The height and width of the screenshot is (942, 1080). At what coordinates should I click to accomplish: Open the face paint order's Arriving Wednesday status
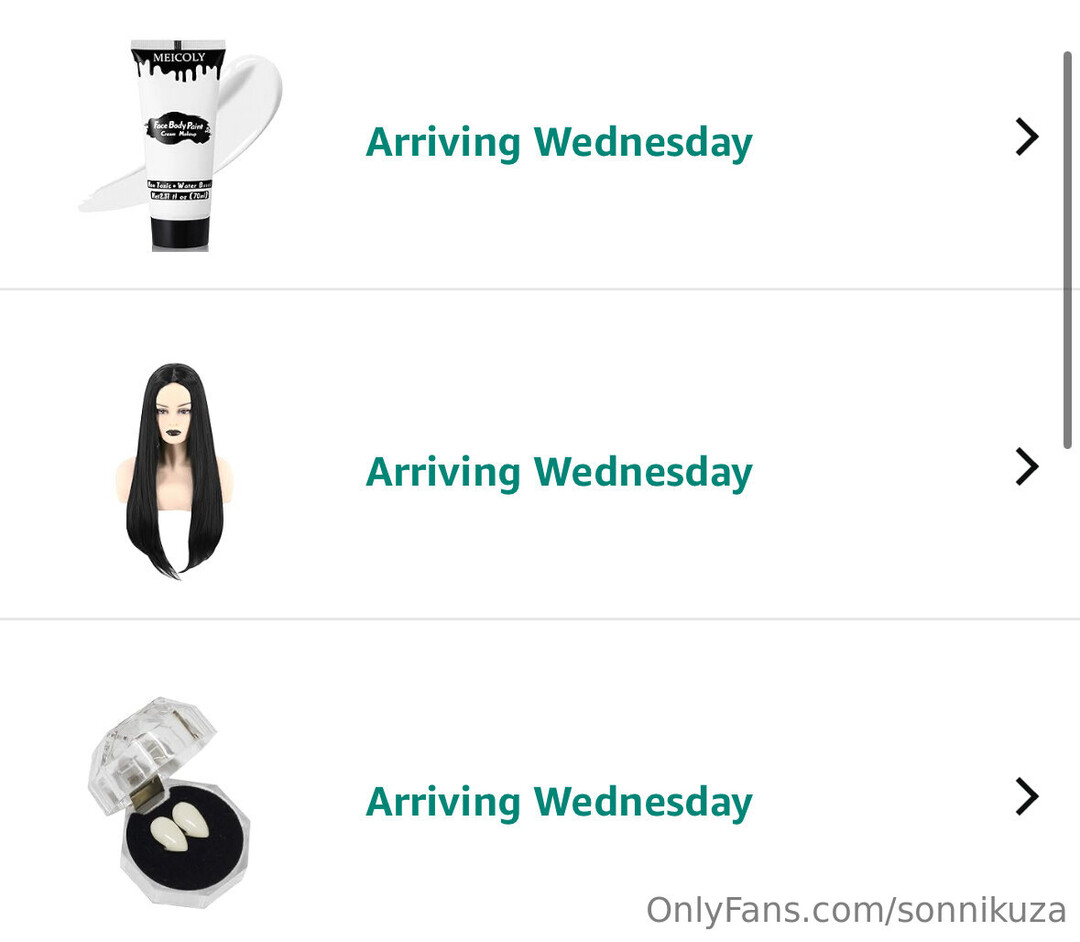pyautogui.click(x=559, y=143)
